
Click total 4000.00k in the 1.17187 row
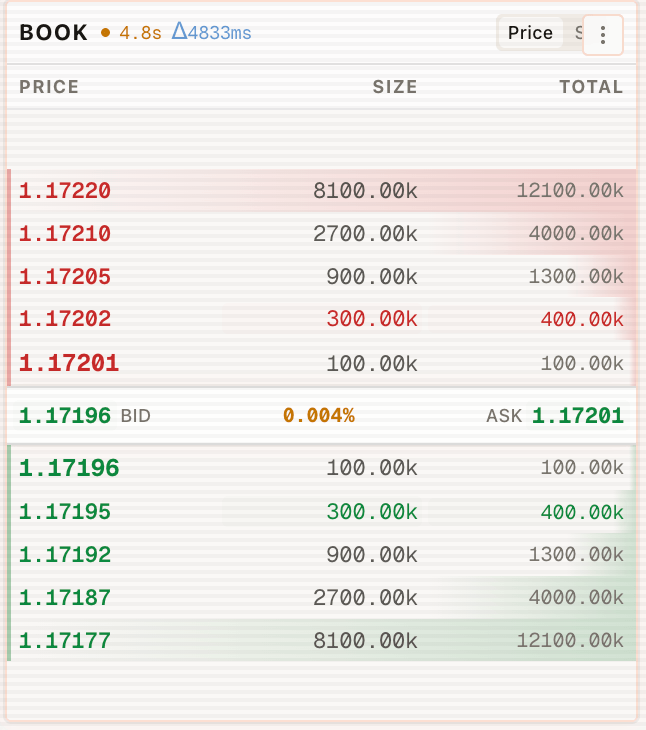pyautogui.click(x=576, y=598)
